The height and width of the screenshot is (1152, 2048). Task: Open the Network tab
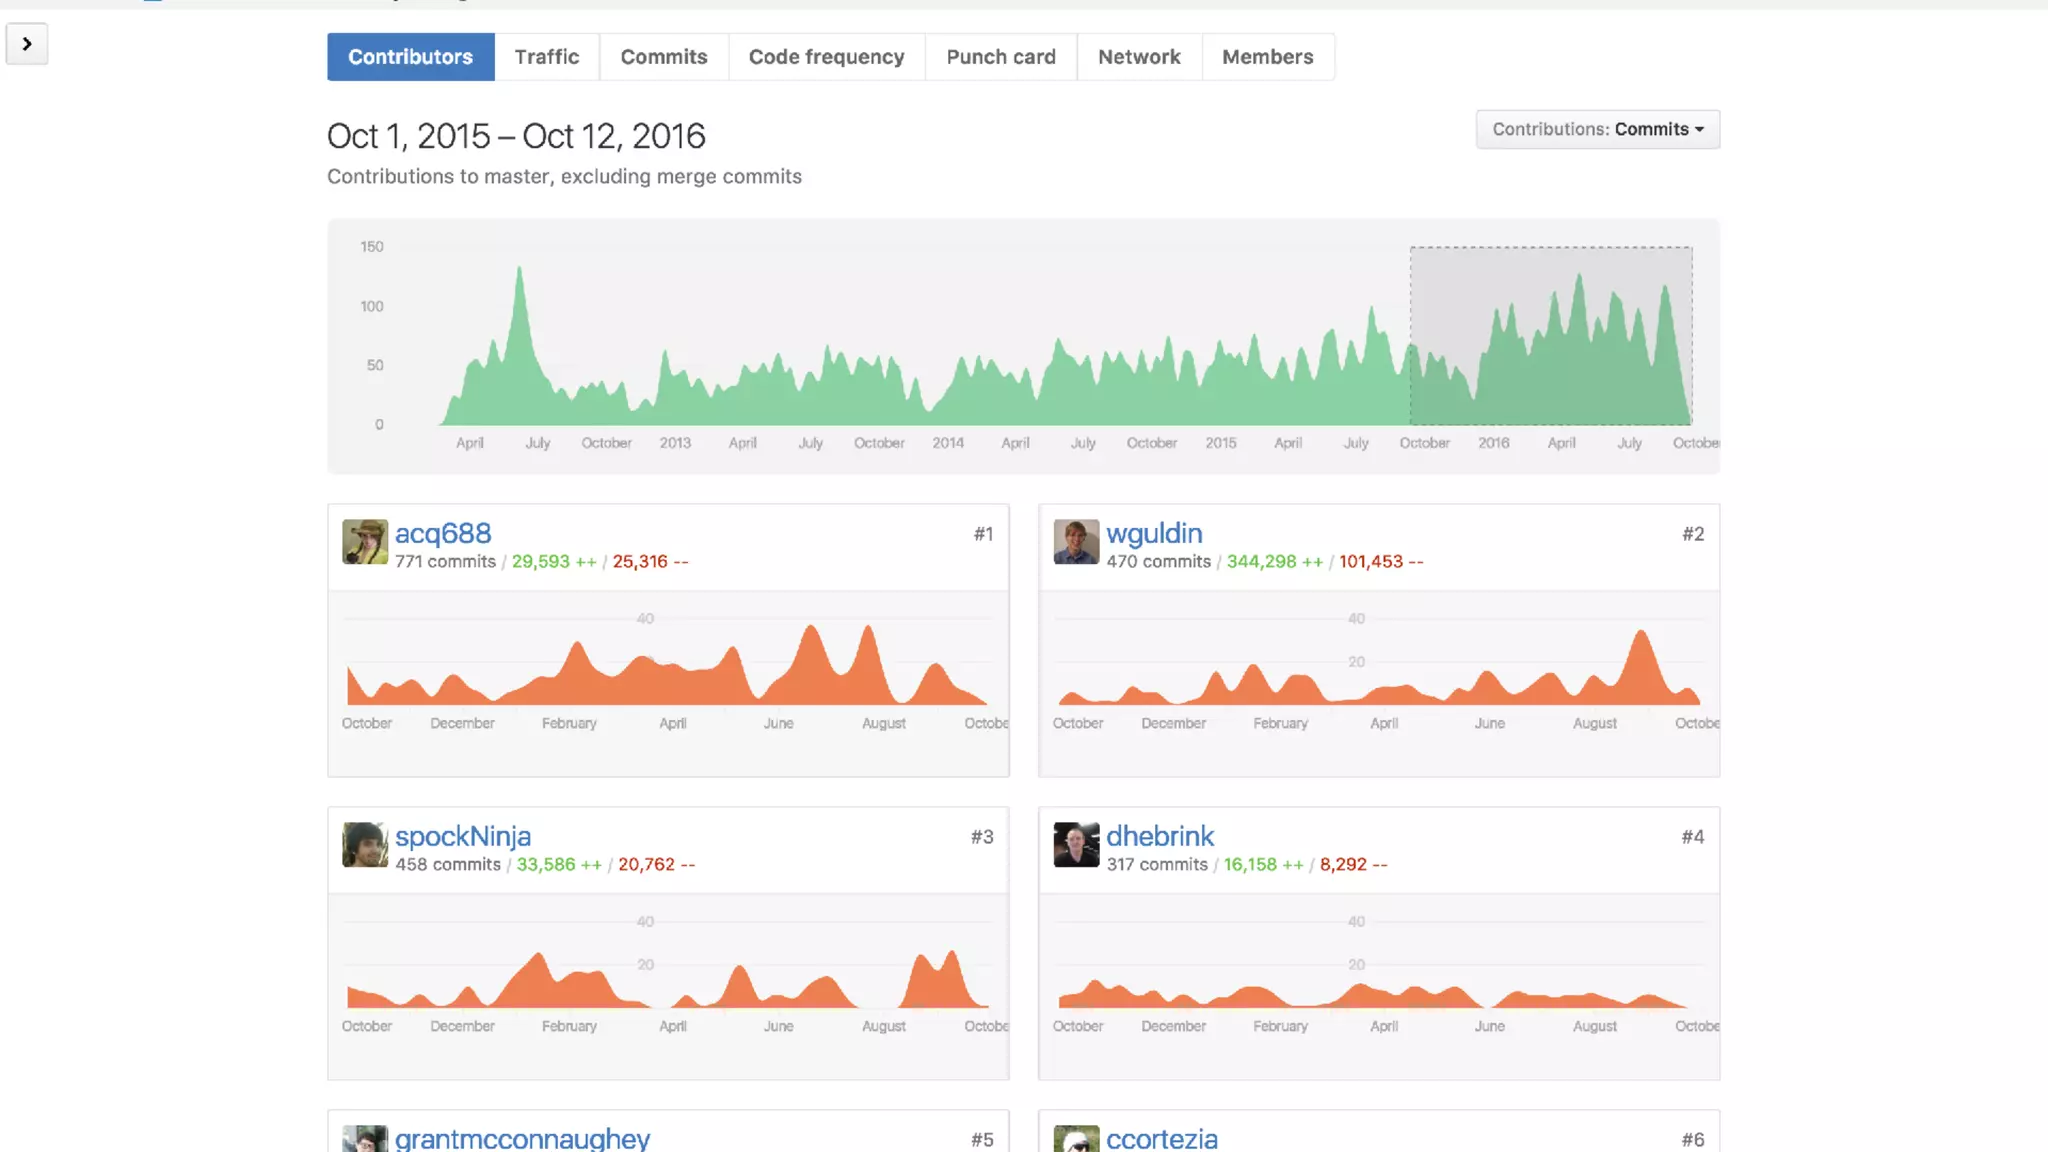coord(1138,57)
